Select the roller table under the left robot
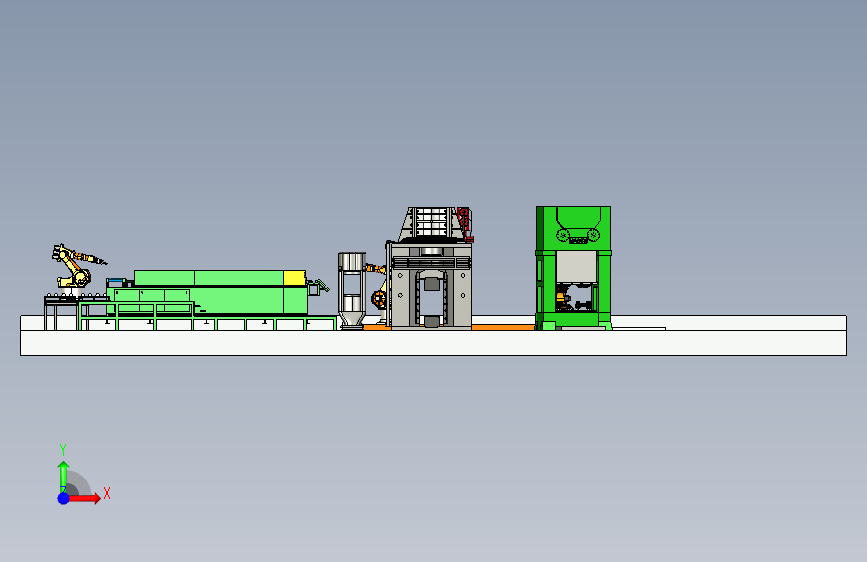The image size is (867, 562). pyautogui.click(x=76, y=312)
